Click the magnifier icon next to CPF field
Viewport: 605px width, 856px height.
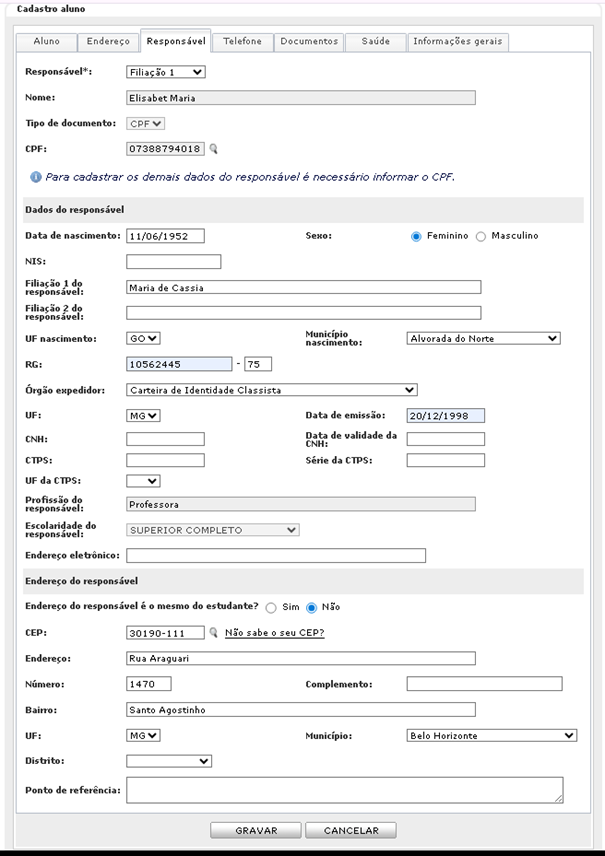[x=213, y=149]
